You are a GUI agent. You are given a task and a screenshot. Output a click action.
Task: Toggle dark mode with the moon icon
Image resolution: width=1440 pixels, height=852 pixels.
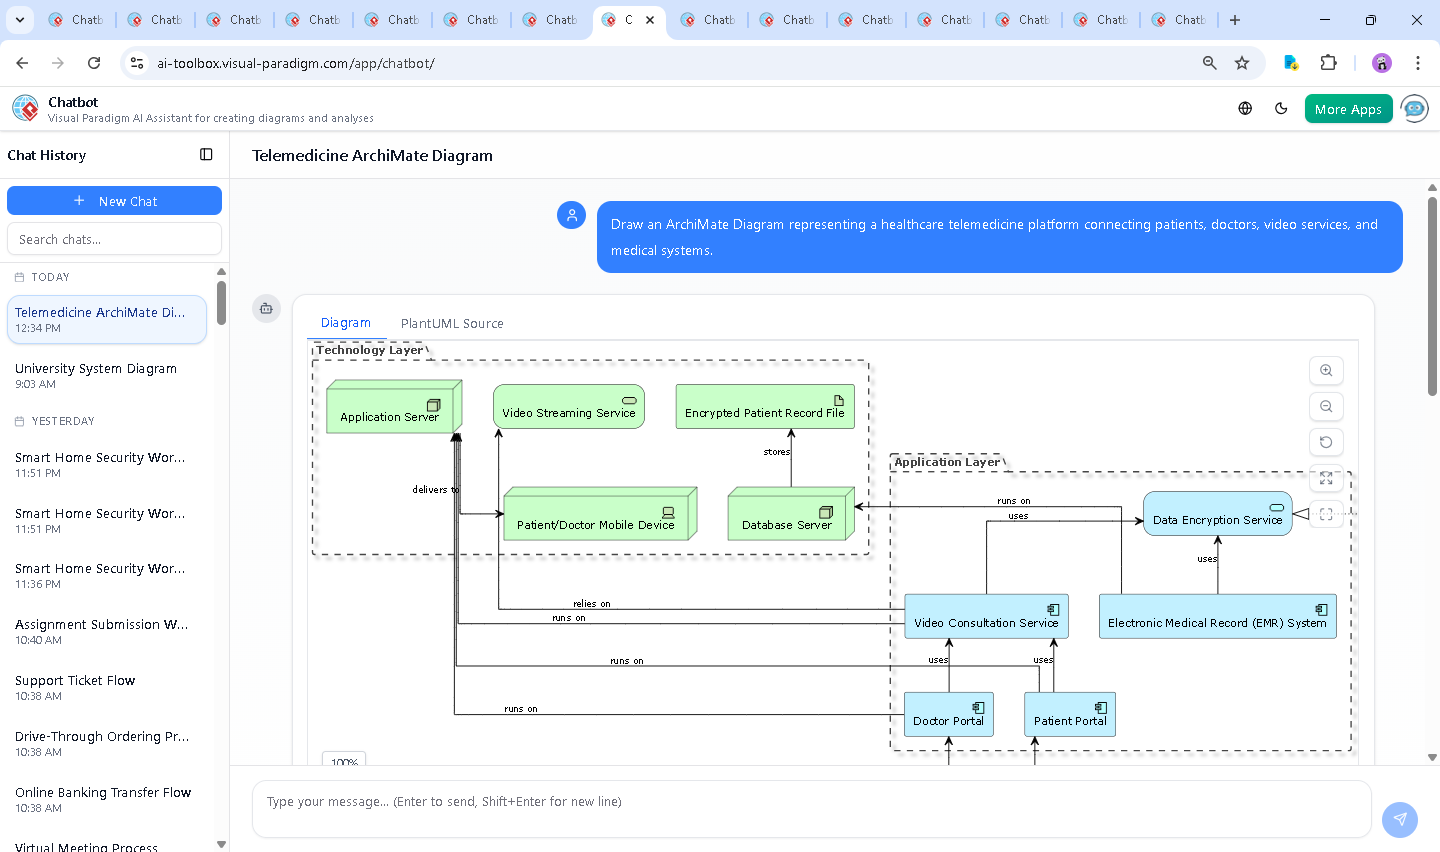1281,108
